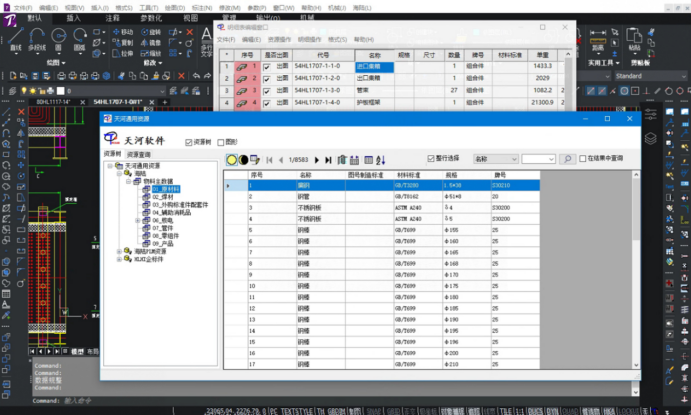Click the layer properties icon in layer toolbar
691x415 pixels.
(12, 91)
